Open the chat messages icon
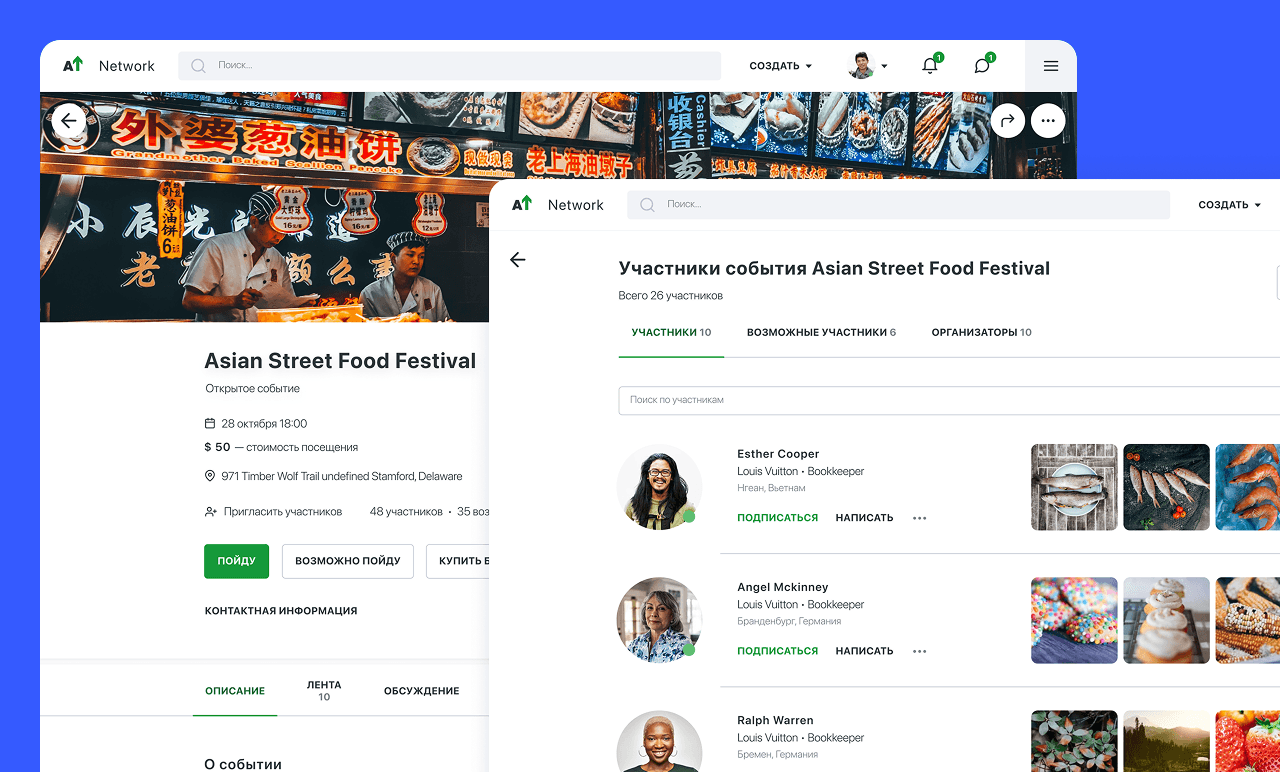 pos(982,66)
